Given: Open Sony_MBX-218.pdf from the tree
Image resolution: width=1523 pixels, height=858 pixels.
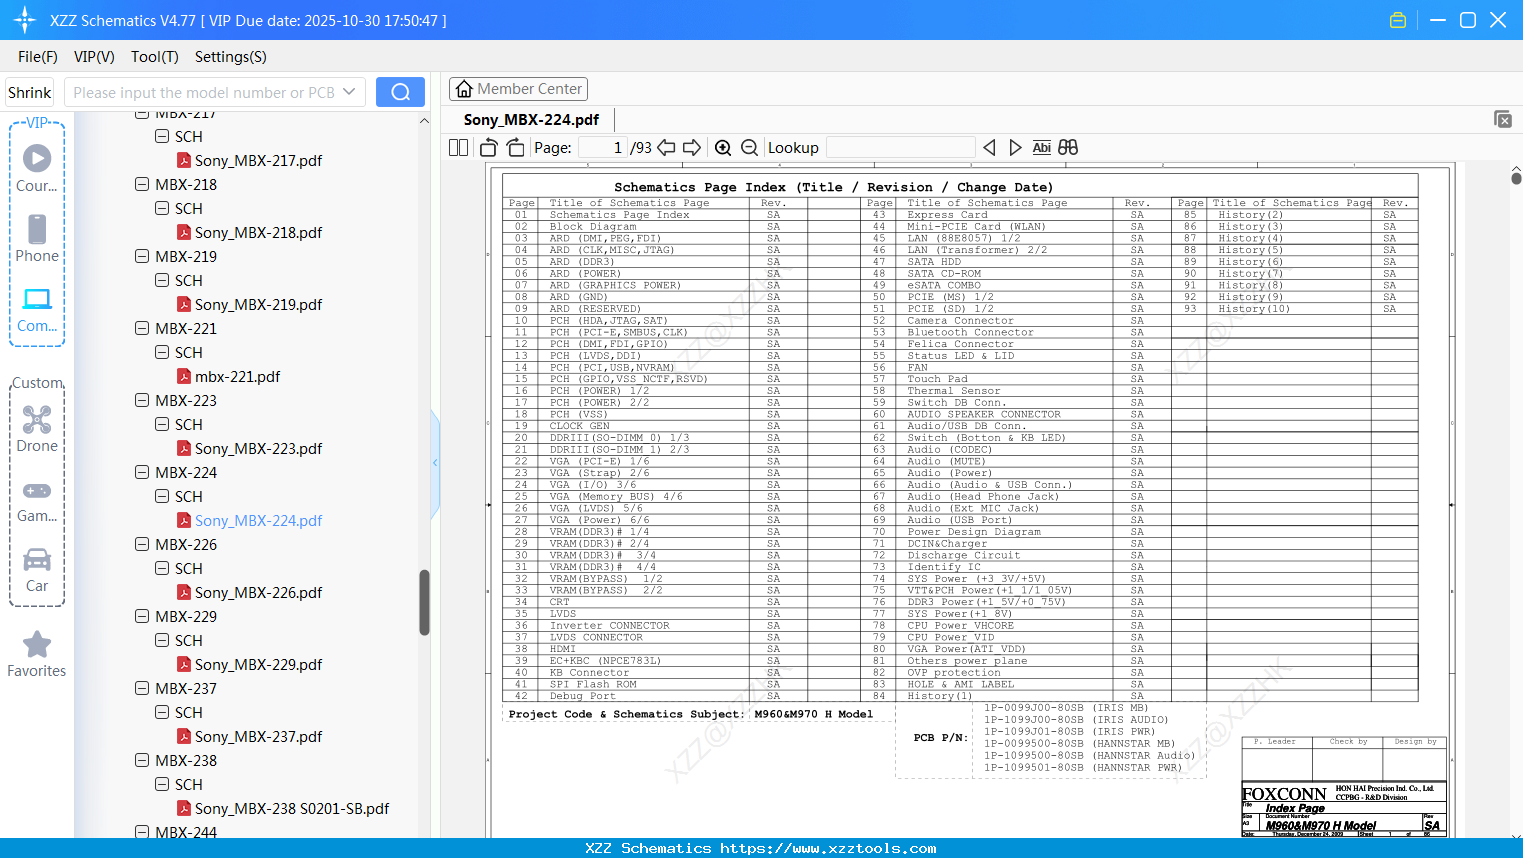Looking at the screenshot, I should click(x=258, y=232).
